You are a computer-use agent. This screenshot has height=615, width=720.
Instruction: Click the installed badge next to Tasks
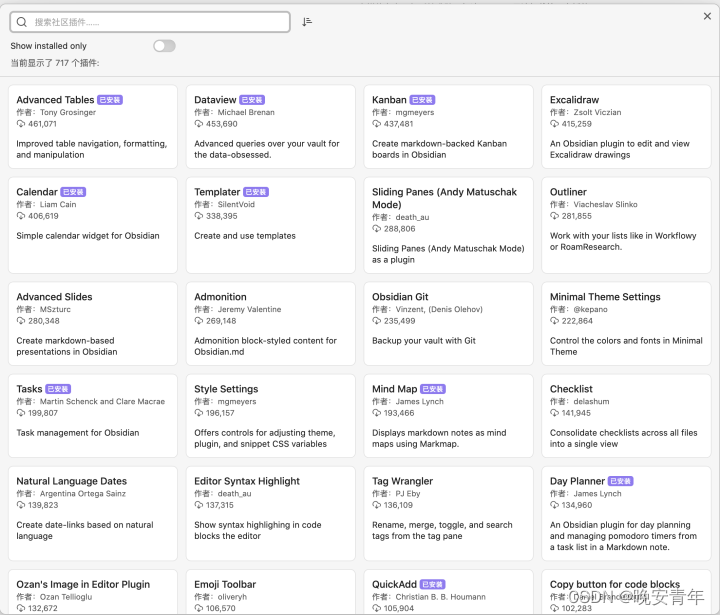[58, 389]
